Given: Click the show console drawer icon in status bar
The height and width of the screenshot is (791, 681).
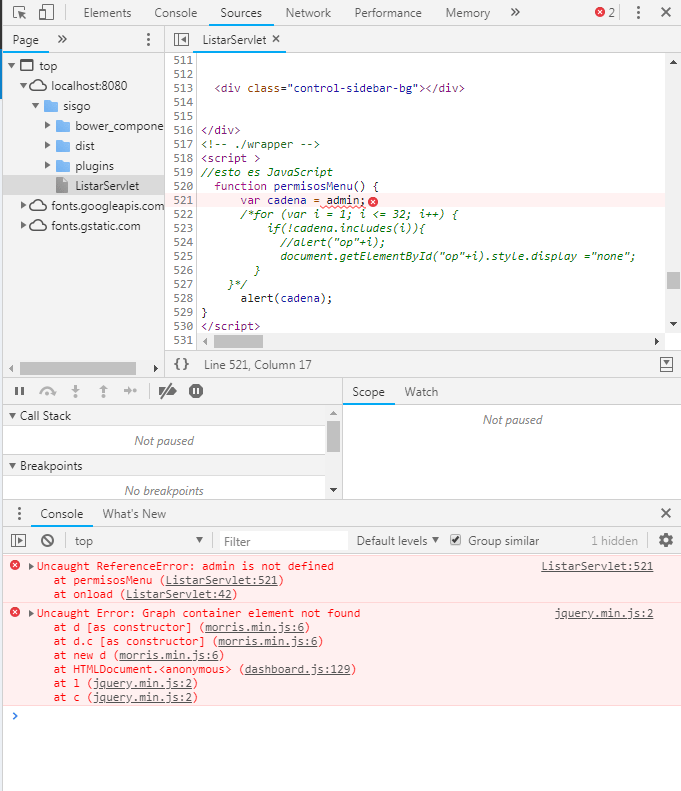Looking at the screenshot, I should 666,364.
